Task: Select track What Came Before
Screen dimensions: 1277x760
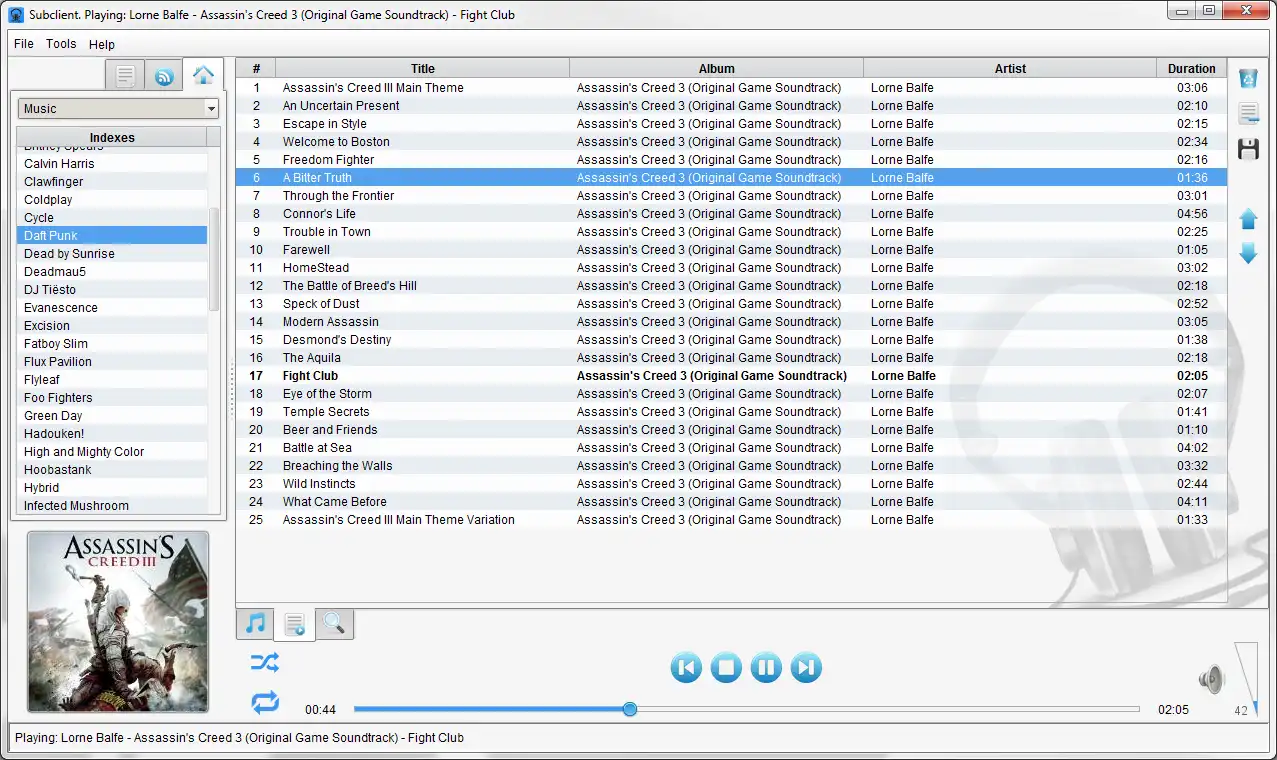Action: tap(731, 502)
